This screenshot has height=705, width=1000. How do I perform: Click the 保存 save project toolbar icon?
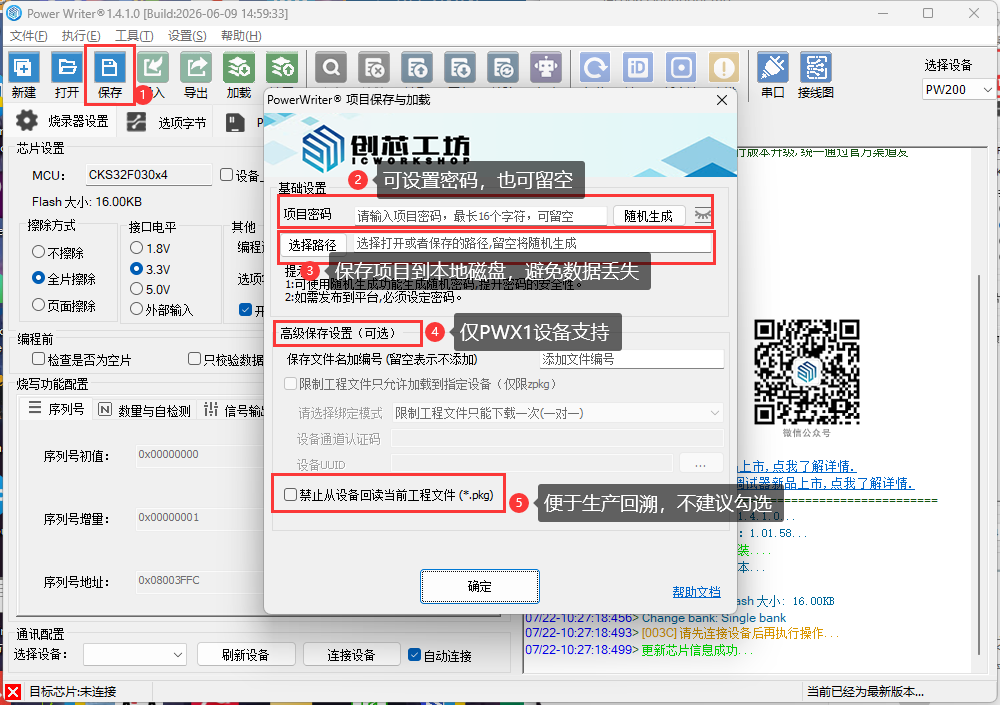coord(110,68)
